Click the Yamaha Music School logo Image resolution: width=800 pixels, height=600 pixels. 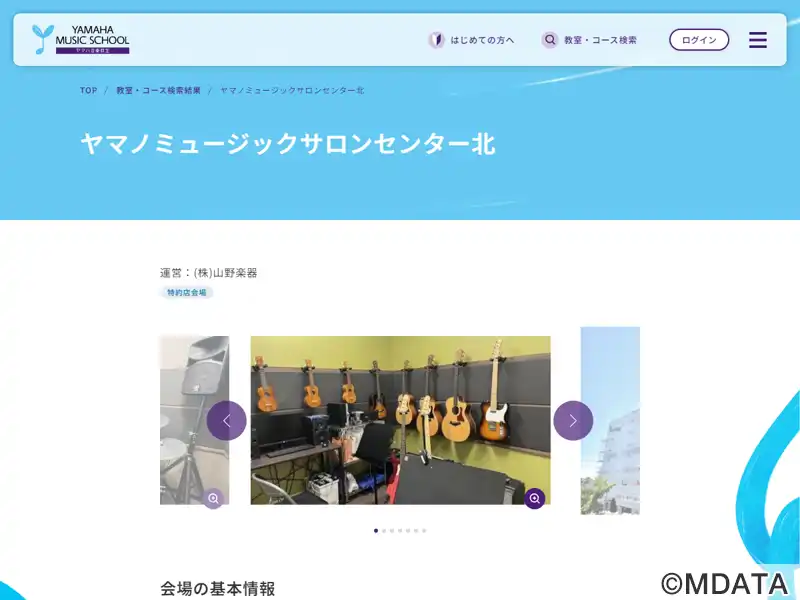coord(81,39)
